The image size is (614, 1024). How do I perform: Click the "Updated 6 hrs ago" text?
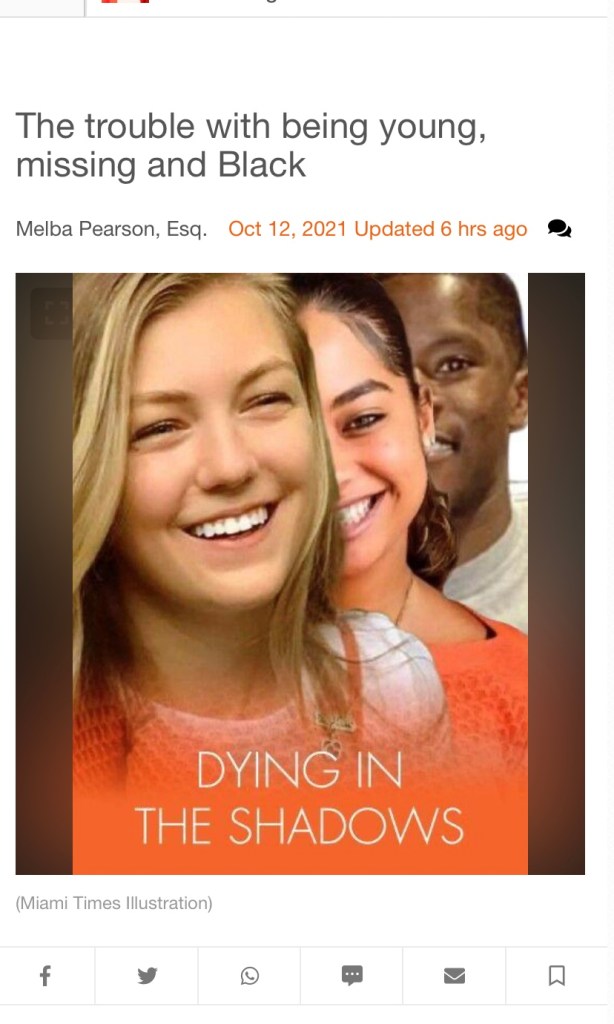(440, 229)
